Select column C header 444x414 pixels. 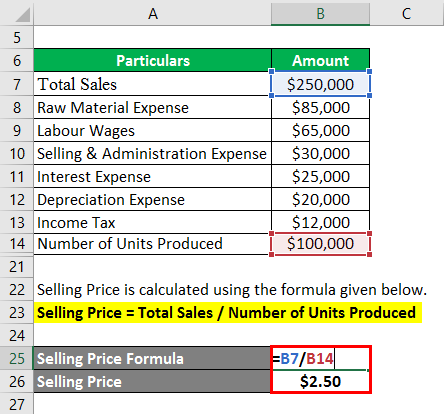click(407, 14)
